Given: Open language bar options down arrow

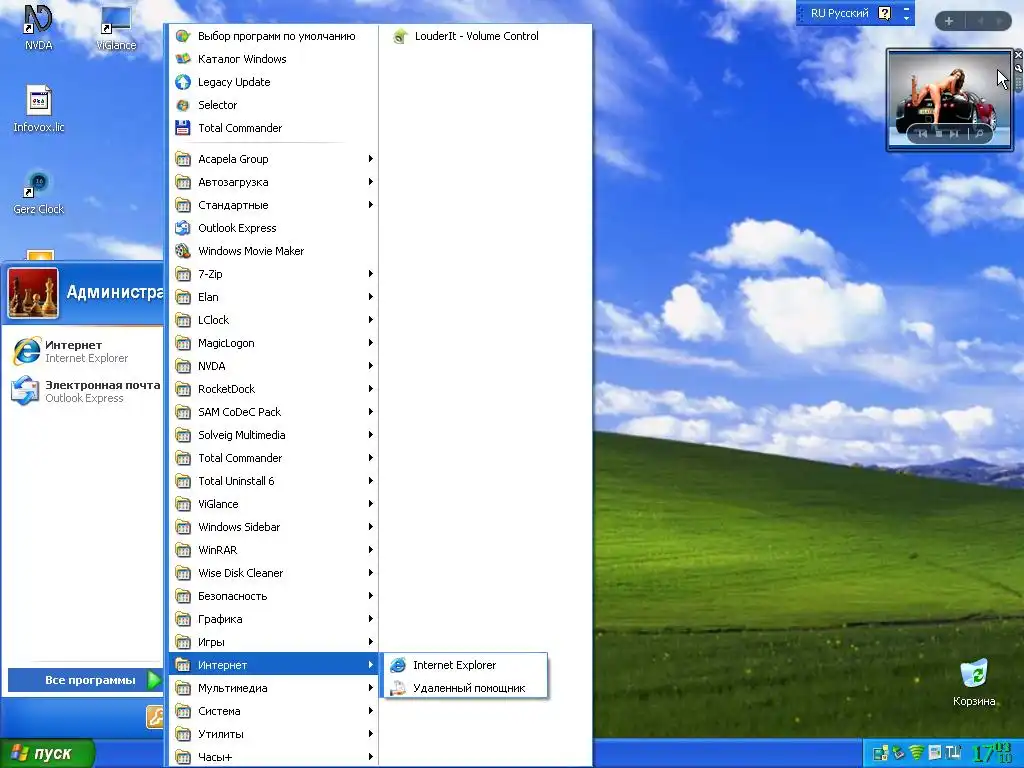Looking at the screenshot, I should (x=906, y=19).
